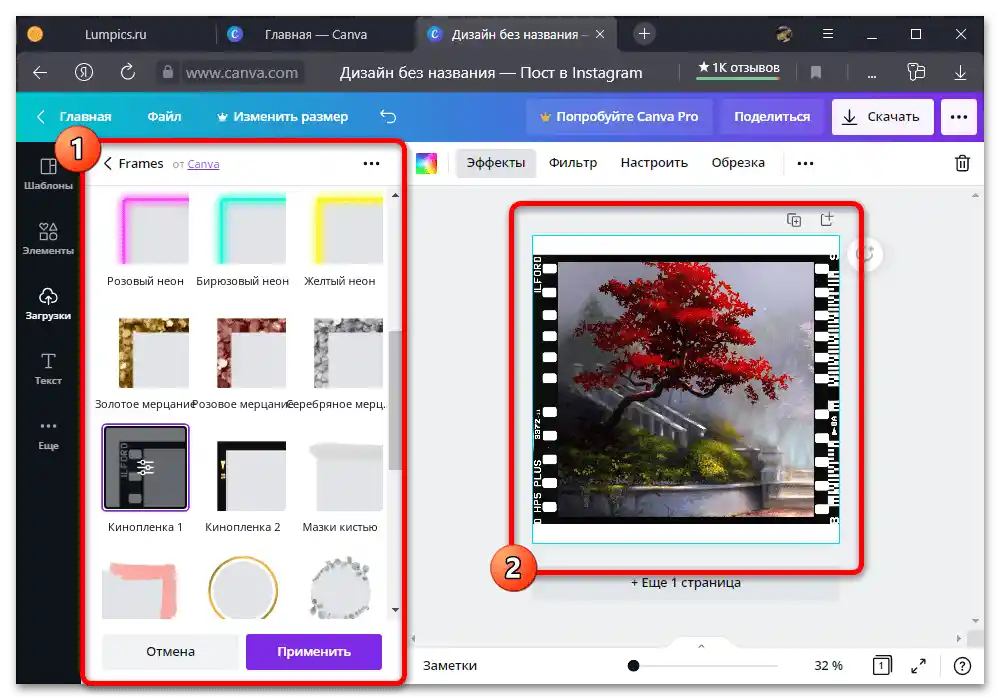Open the toolbar three-dot overflow menu
The width and height of the screenshot is (1000, 700).
click(805, 163)
